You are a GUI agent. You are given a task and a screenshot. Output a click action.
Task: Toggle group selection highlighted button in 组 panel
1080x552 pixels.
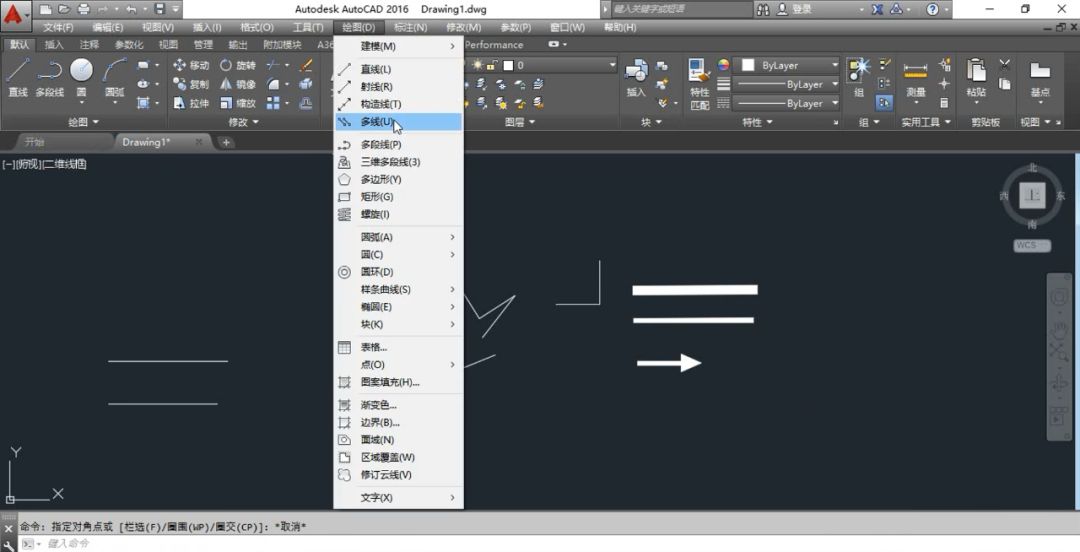point(884,103)
